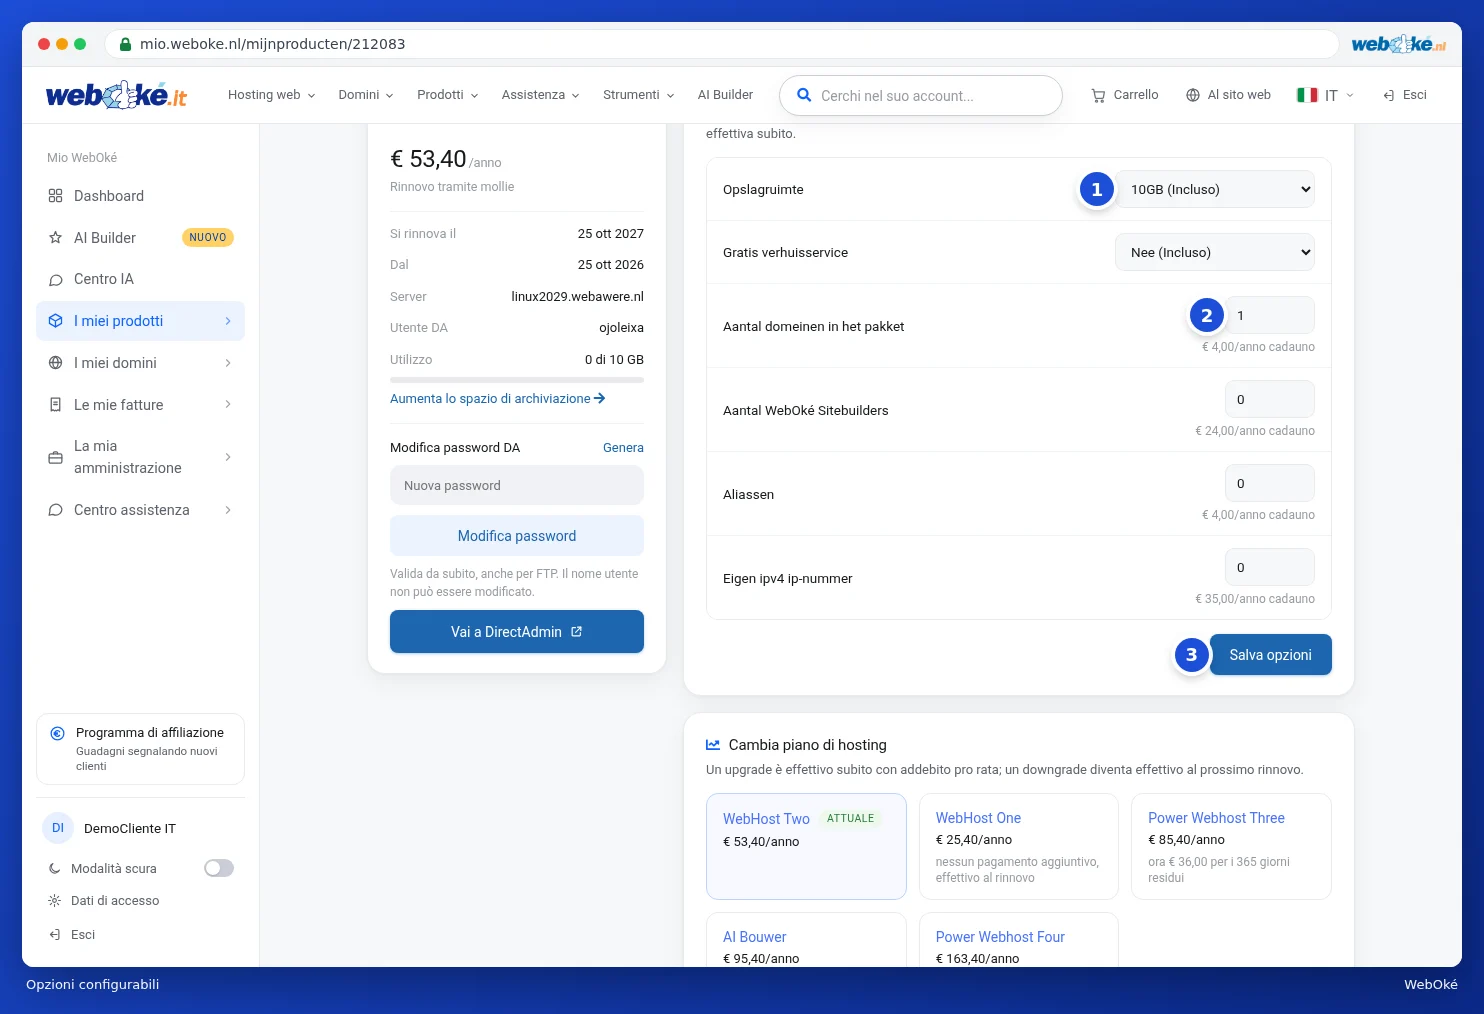Select the Power Webhost Three plan card
This screenshot has height=1014, width=1484.
click(1231, 846)
